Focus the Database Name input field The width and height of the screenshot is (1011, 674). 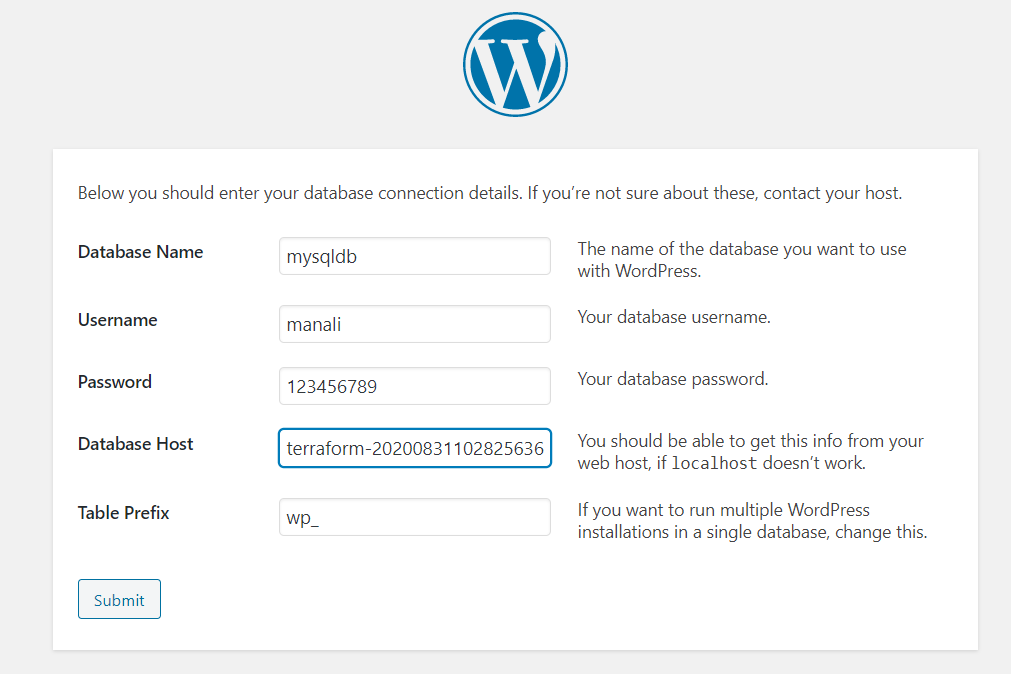pos(415,256)
